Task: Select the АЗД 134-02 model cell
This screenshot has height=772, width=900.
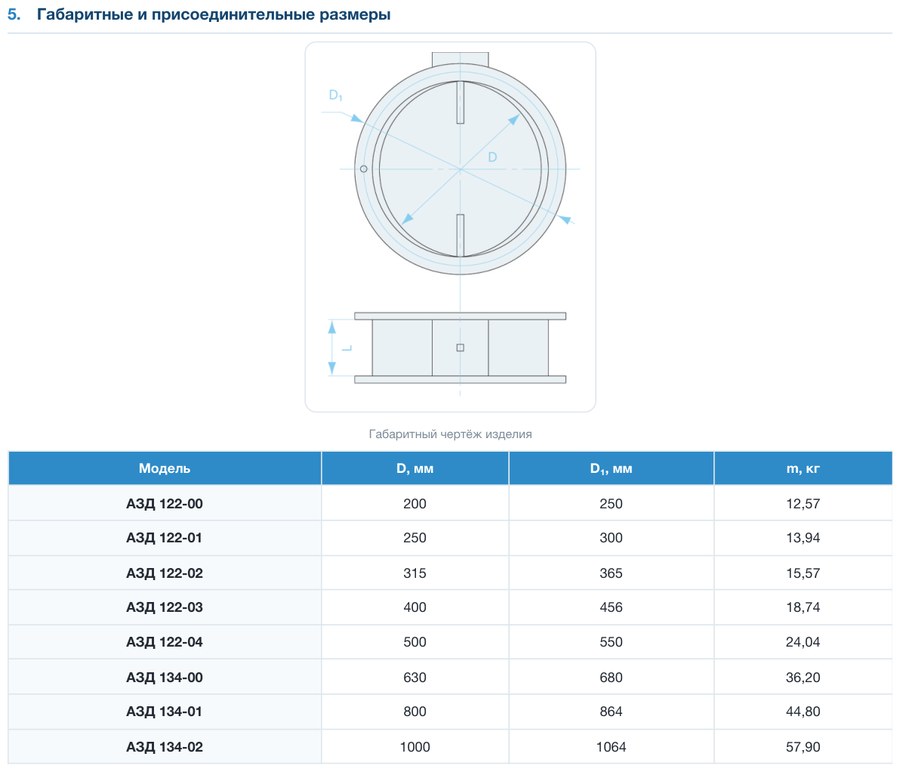Action: (x=164, y=747)
